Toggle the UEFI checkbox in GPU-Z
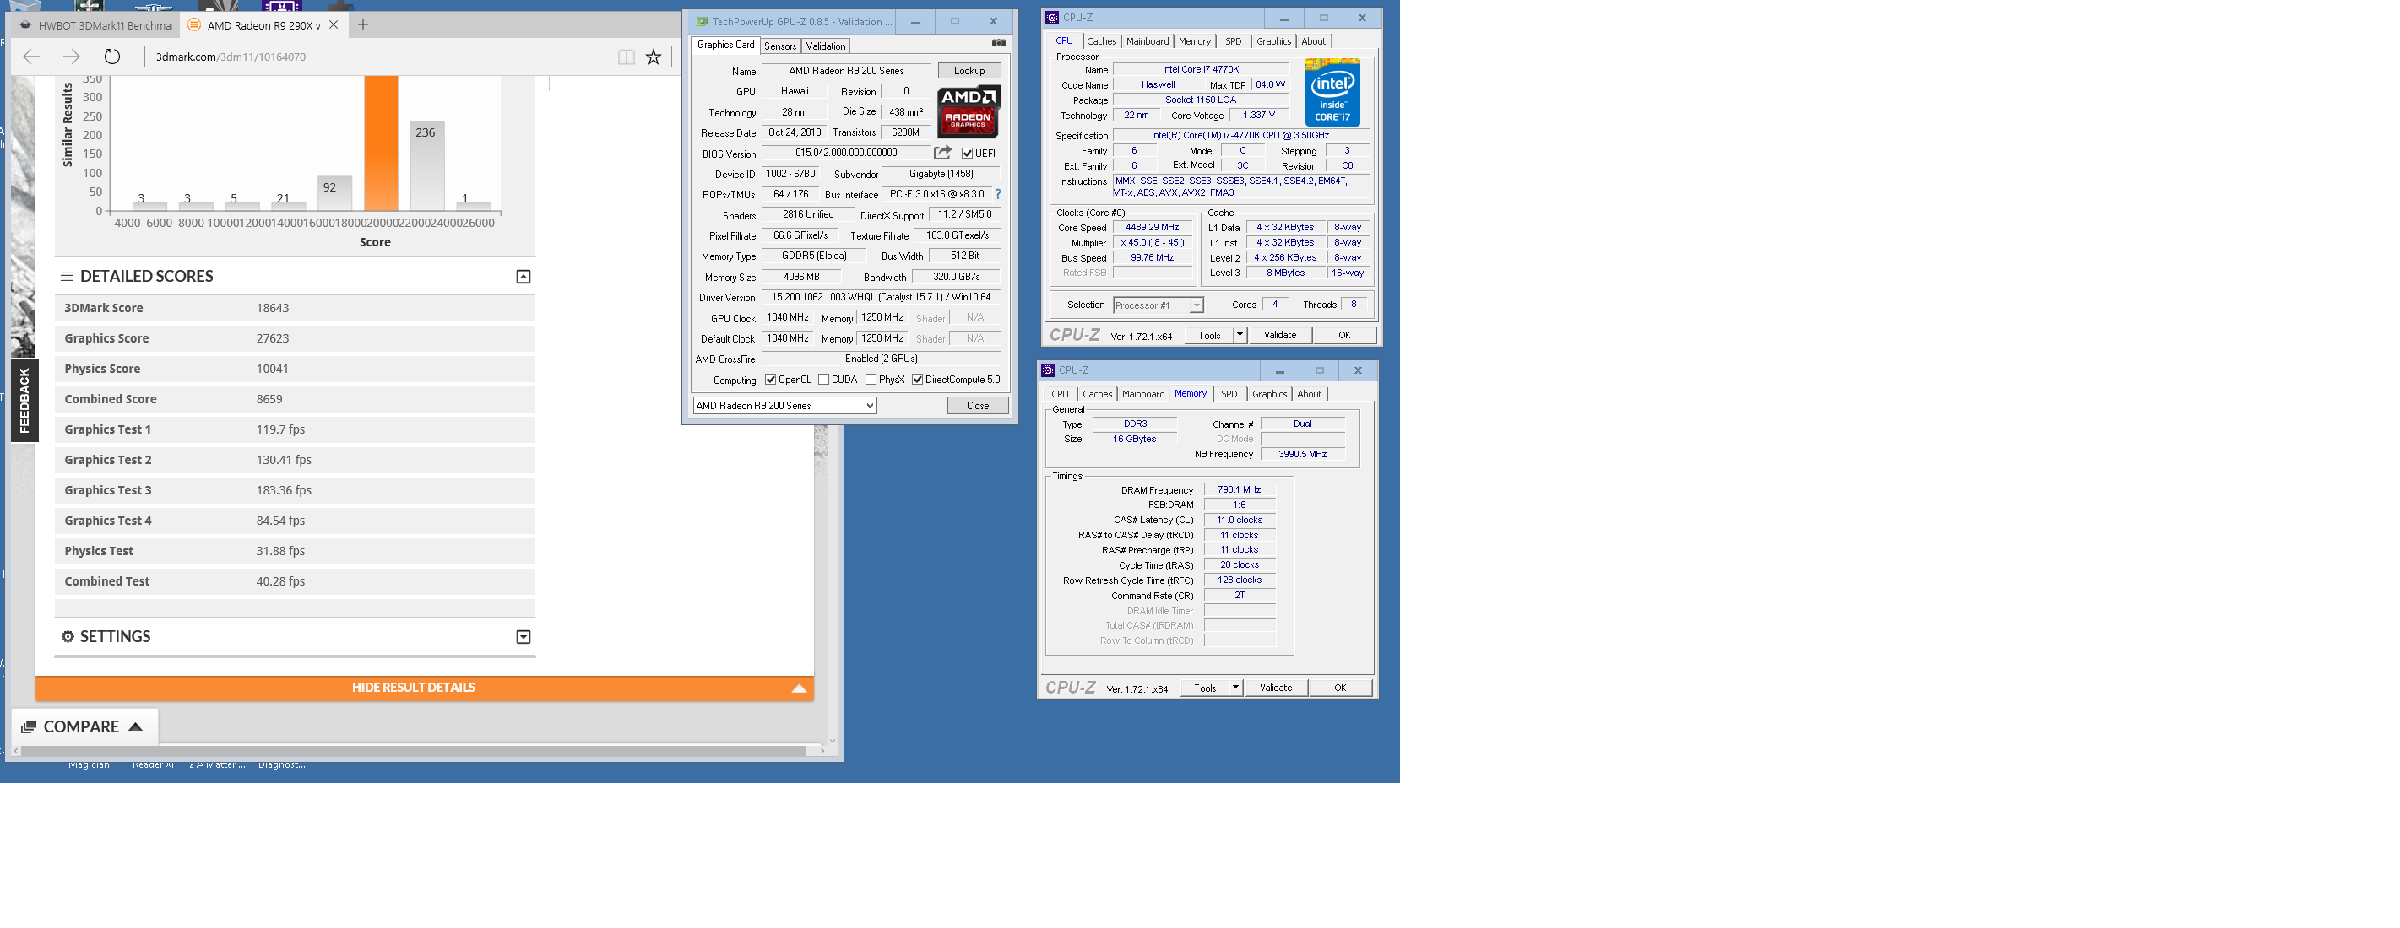Screen dimensions: 2400x928 (x=967, y=153)
